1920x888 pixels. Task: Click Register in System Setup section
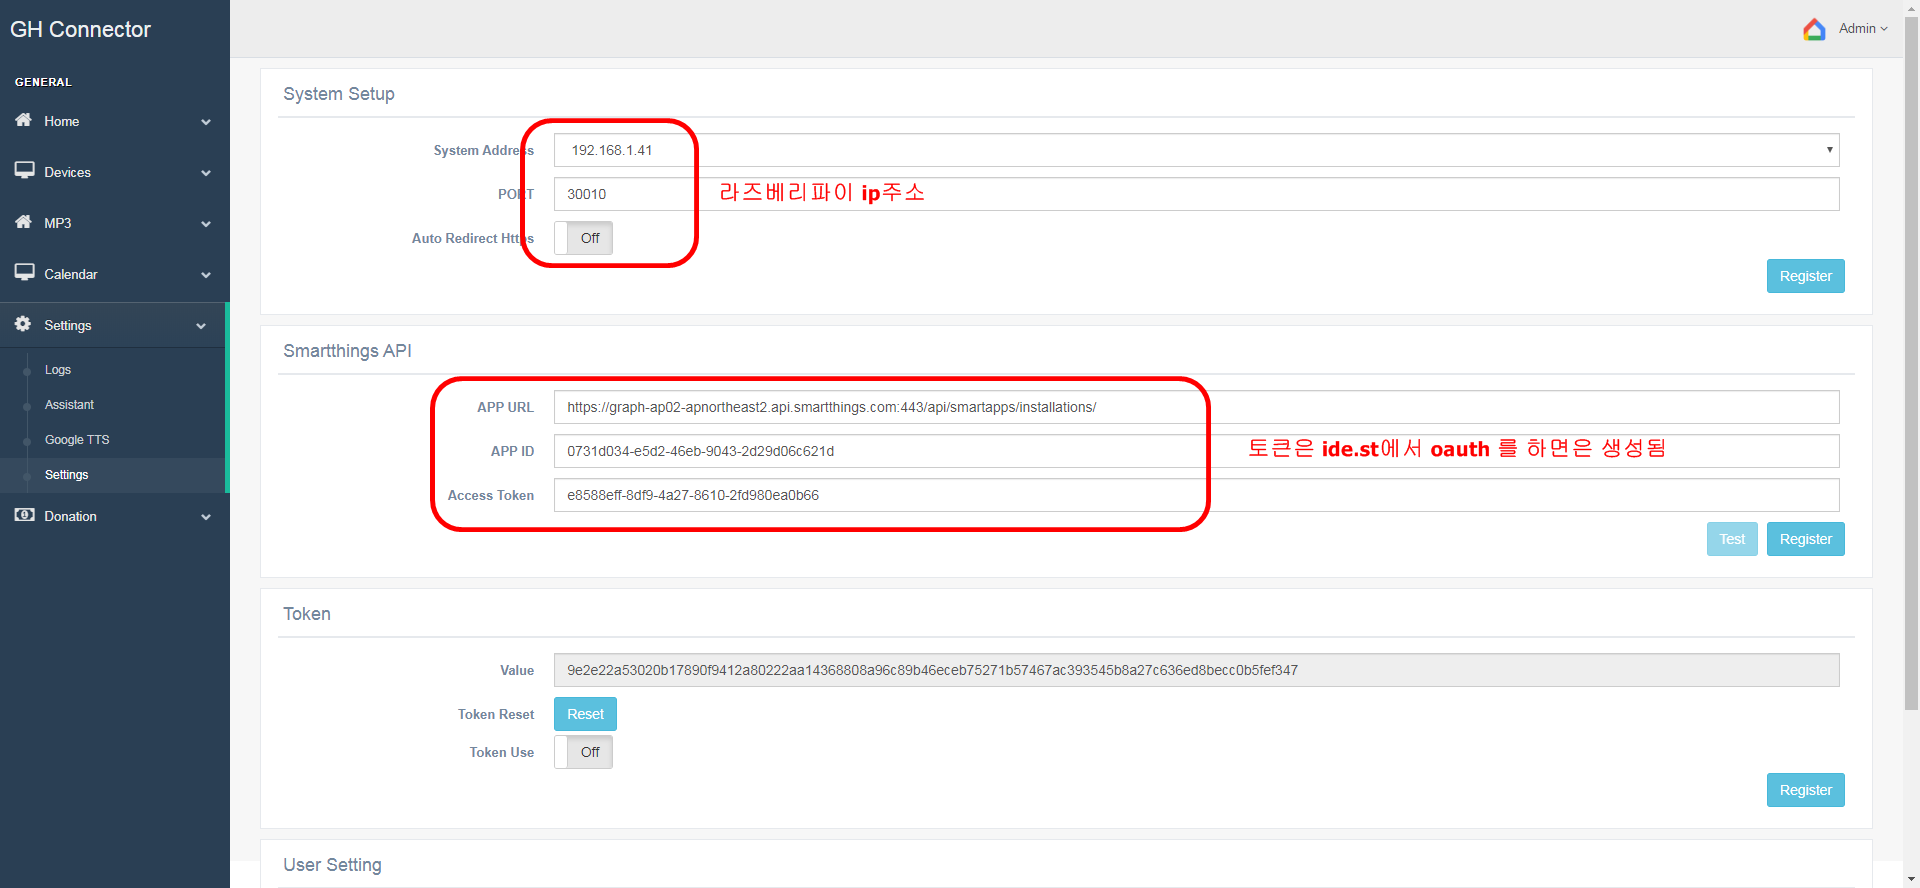tap(1805, 276)
